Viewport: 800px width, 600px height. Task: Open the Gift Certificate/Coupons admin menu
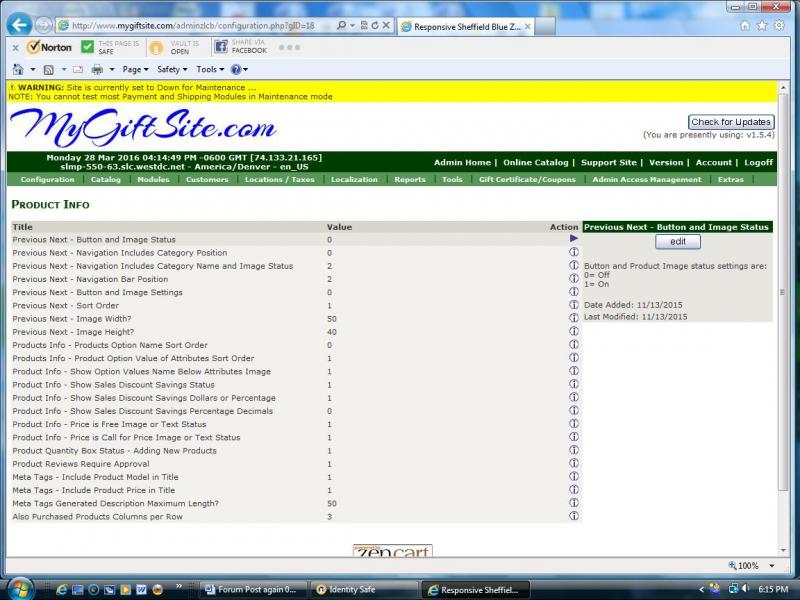click(527, 180)
